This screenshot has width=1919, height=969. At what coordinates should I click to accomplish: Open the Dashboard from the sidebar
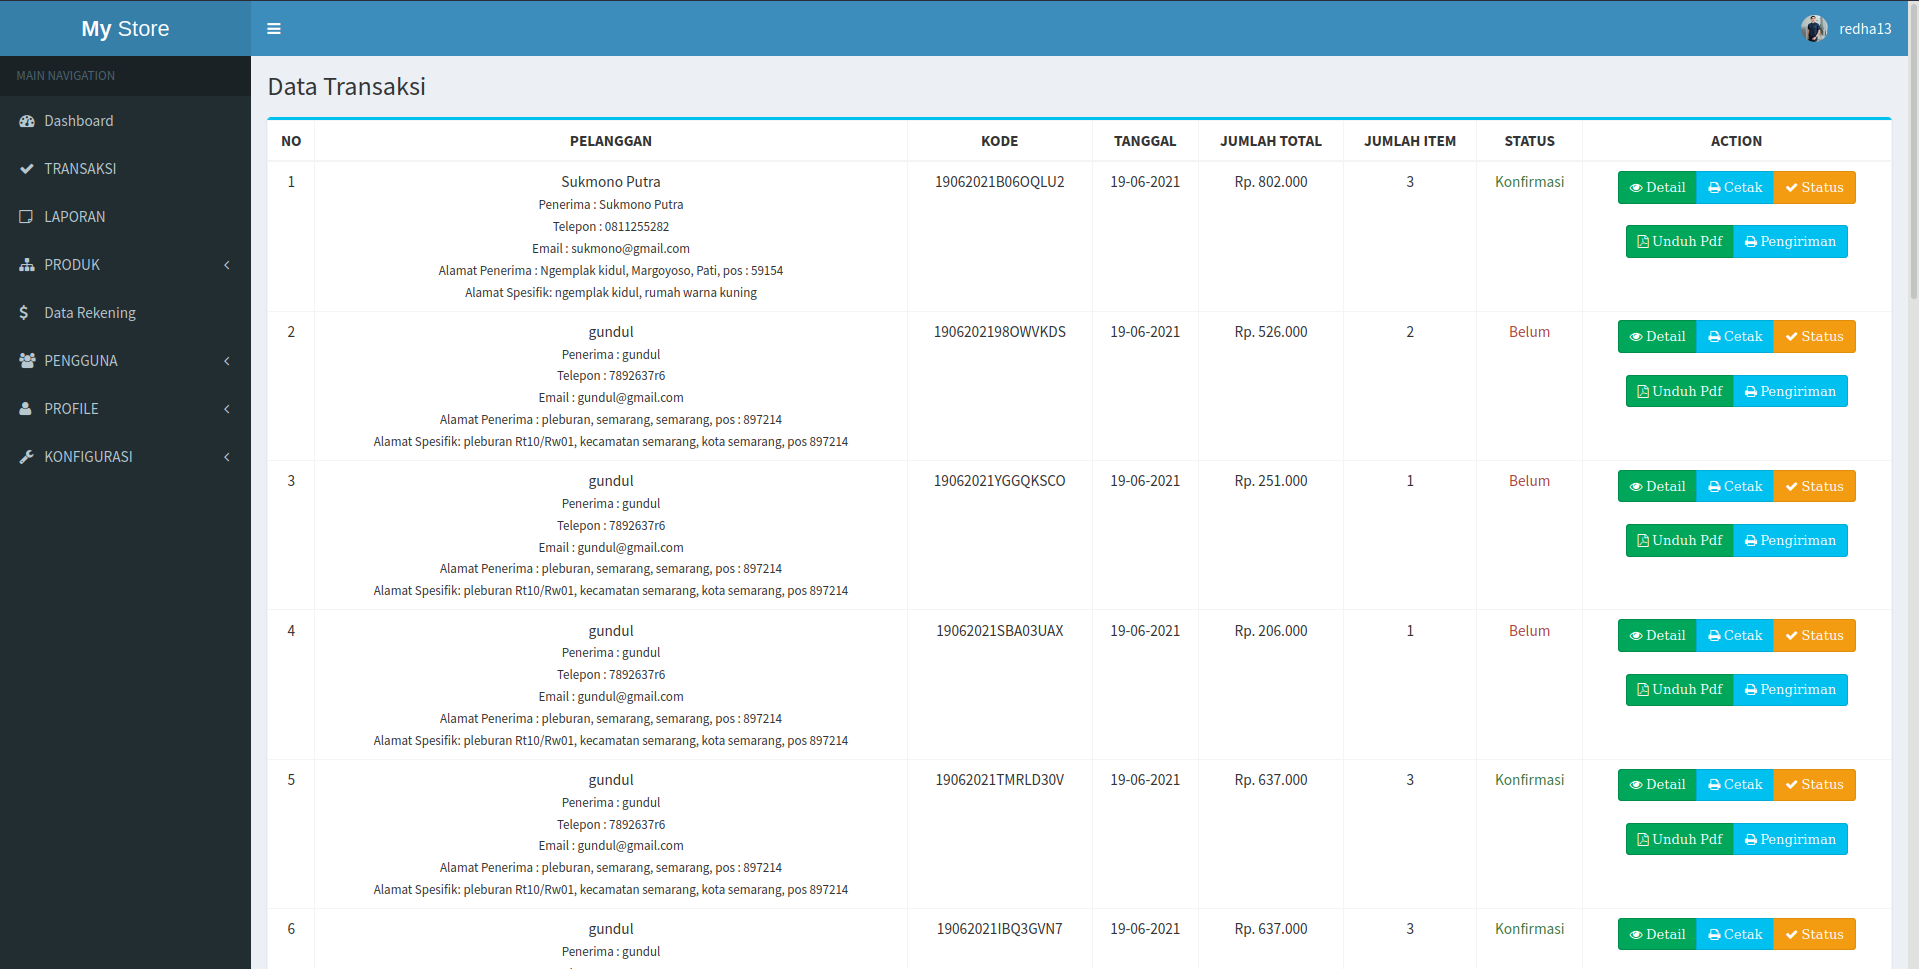pyautogui.click(x=27, y=120)
